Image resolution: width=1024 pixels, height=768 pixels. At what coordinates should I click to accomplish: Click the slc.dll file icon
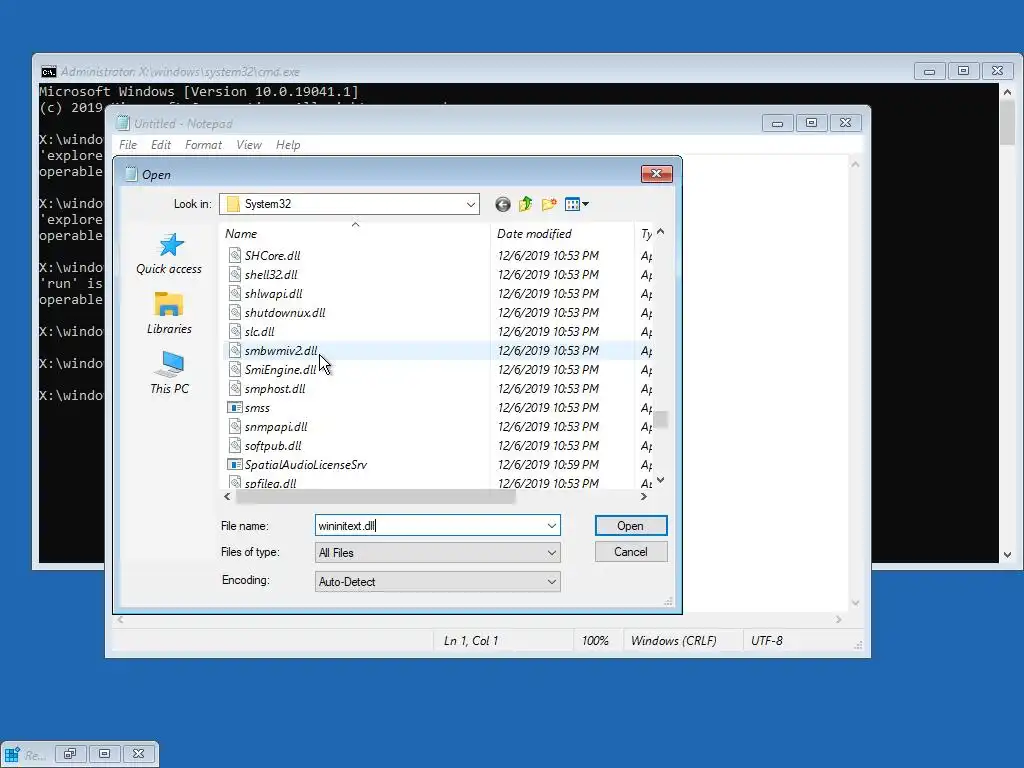click(234, 331)
